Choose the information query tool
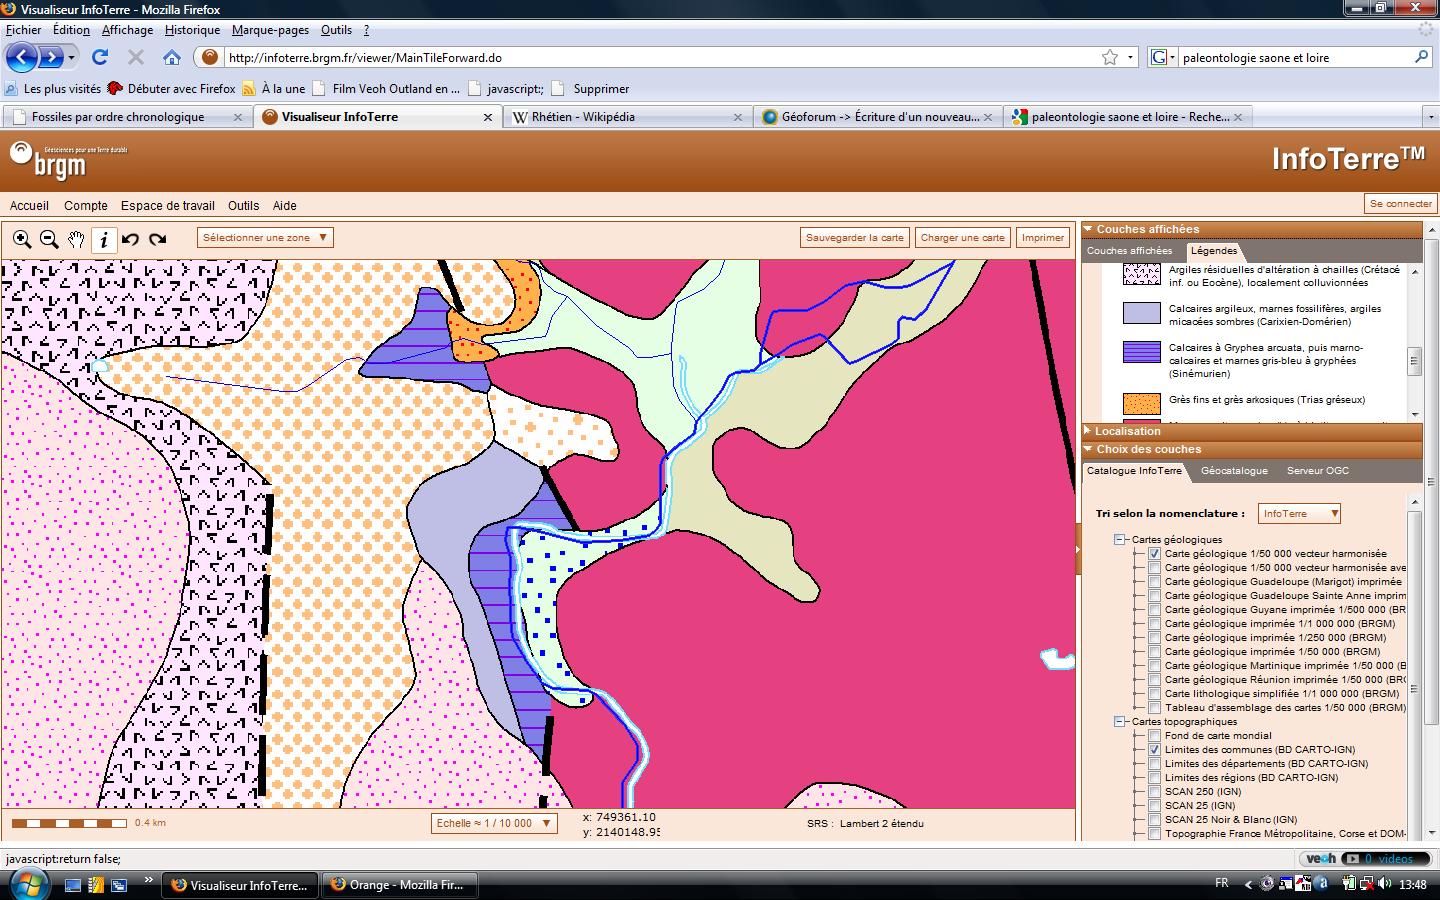Image resolution: width=1440 pixels, height=900 pixels. click(103, 239)
